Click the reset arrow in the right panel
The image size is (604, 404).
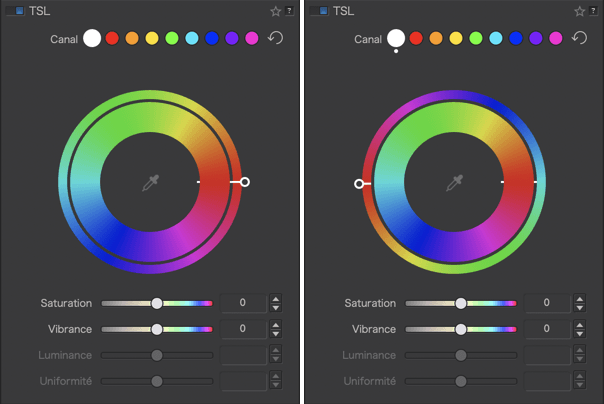point(579,38)
